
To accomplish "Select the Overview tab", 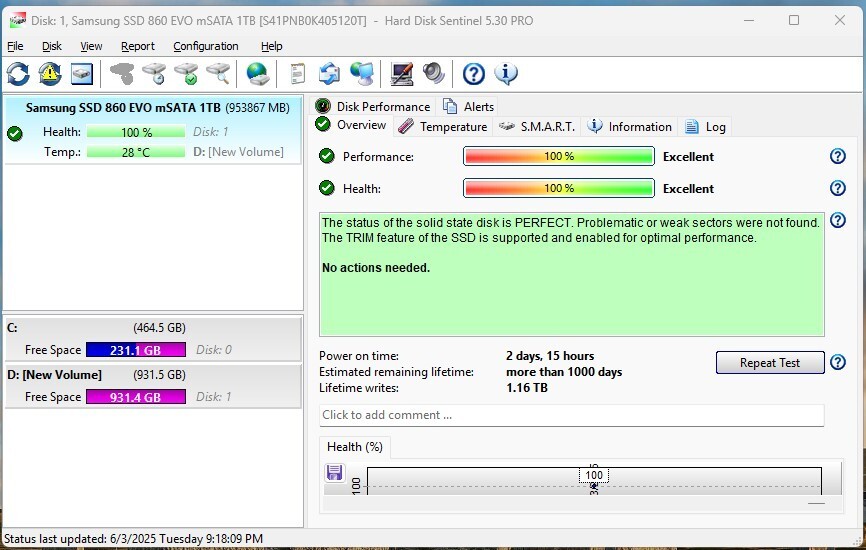I will tap(351, 125).
